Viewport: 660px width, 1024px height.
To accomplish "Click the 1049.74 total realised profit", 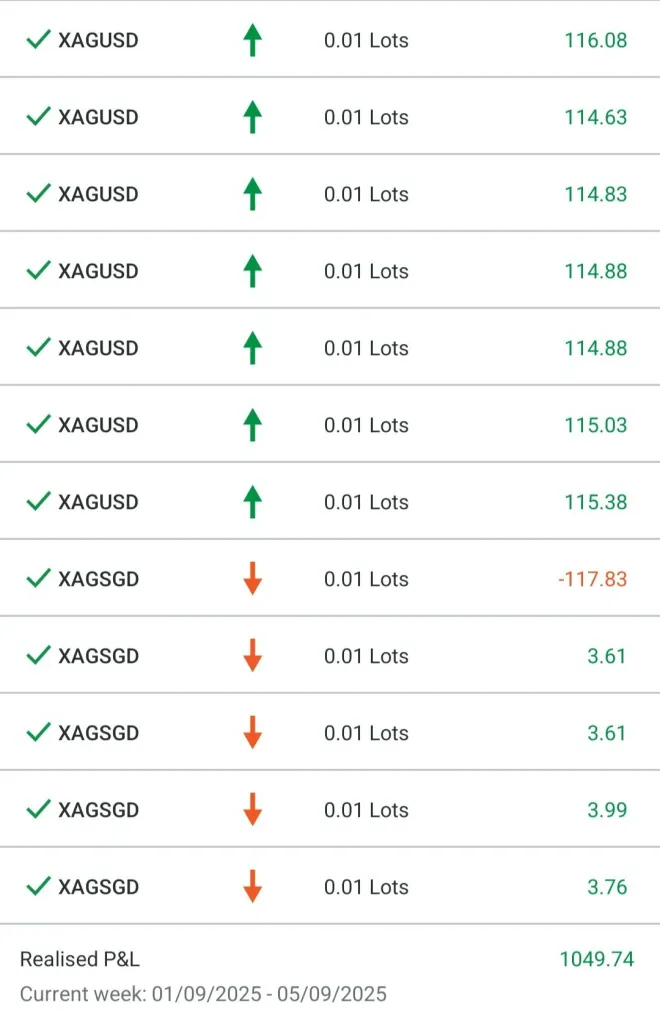I will click(596, 959).
